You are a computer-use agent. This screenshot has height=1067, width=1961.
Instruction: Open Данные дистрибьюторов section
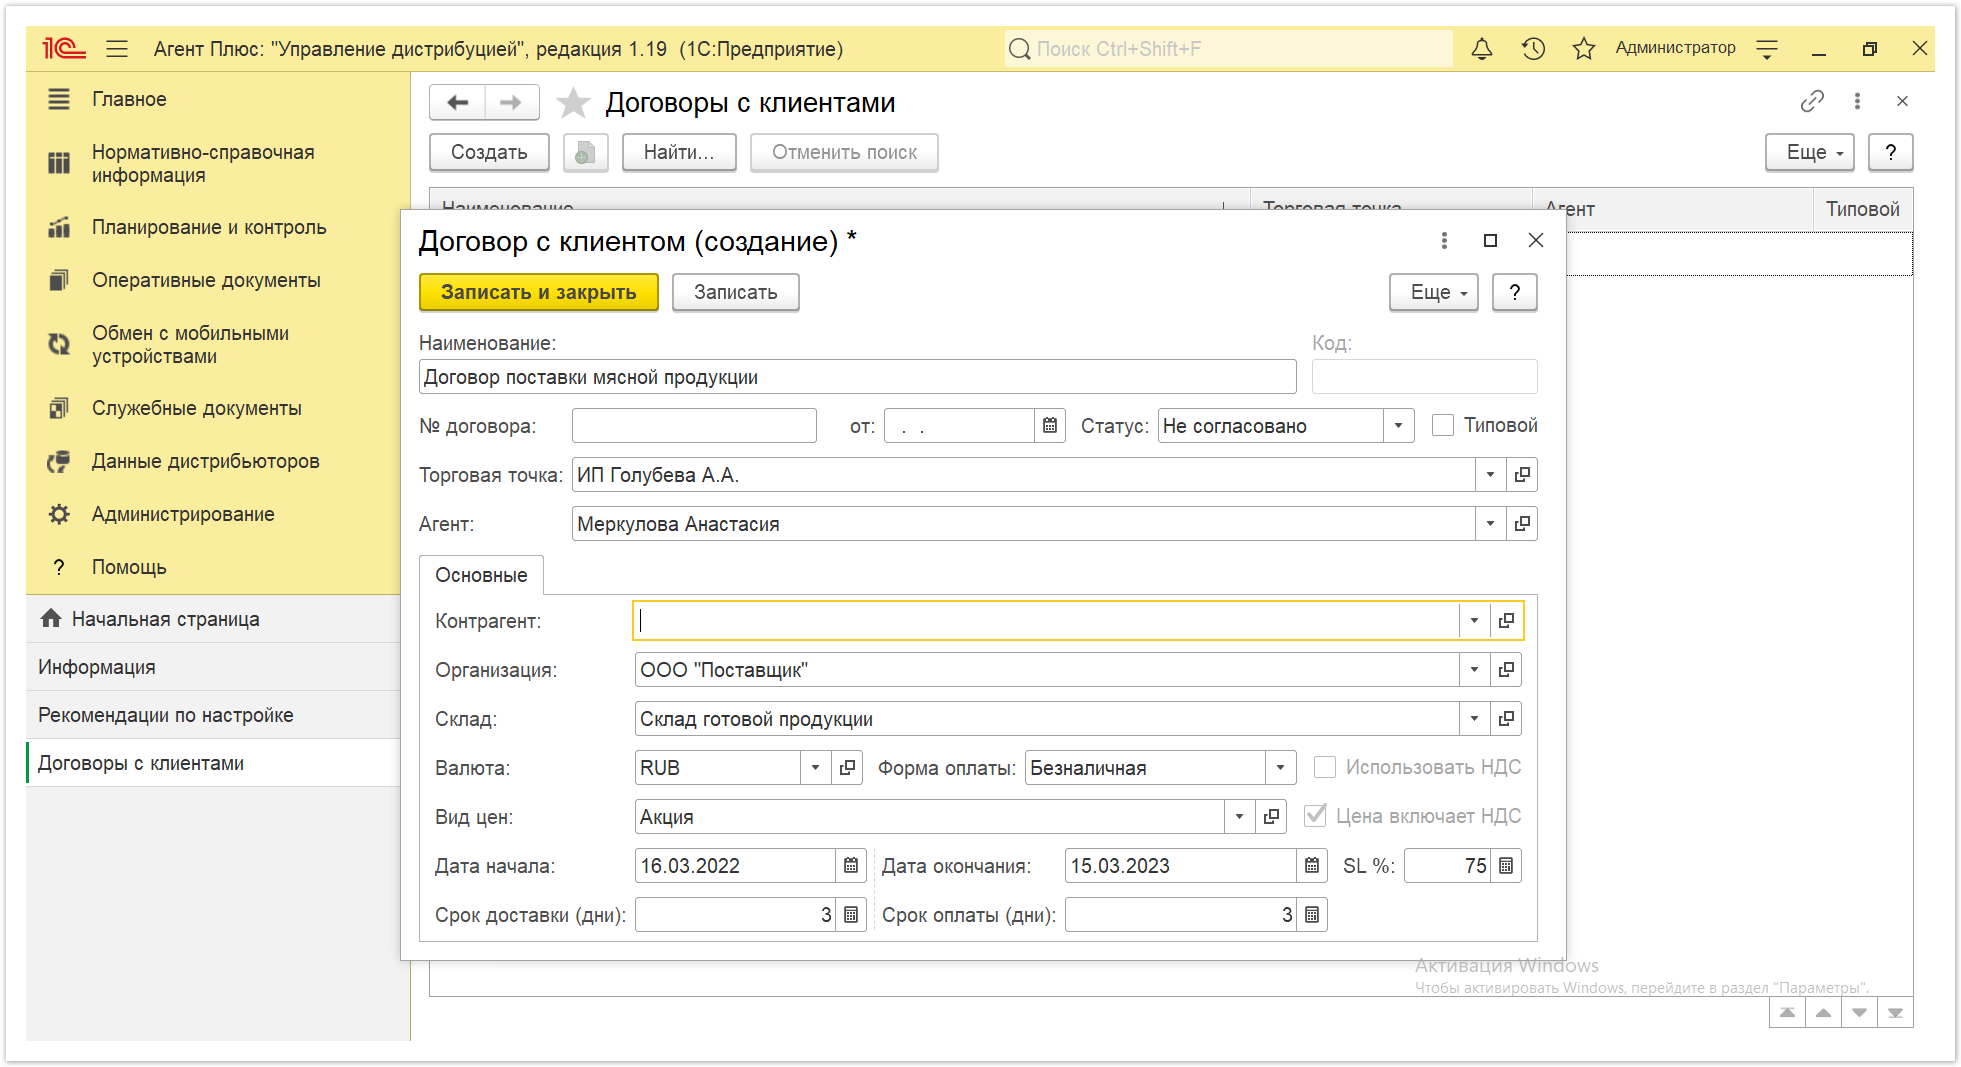(218, 462)
